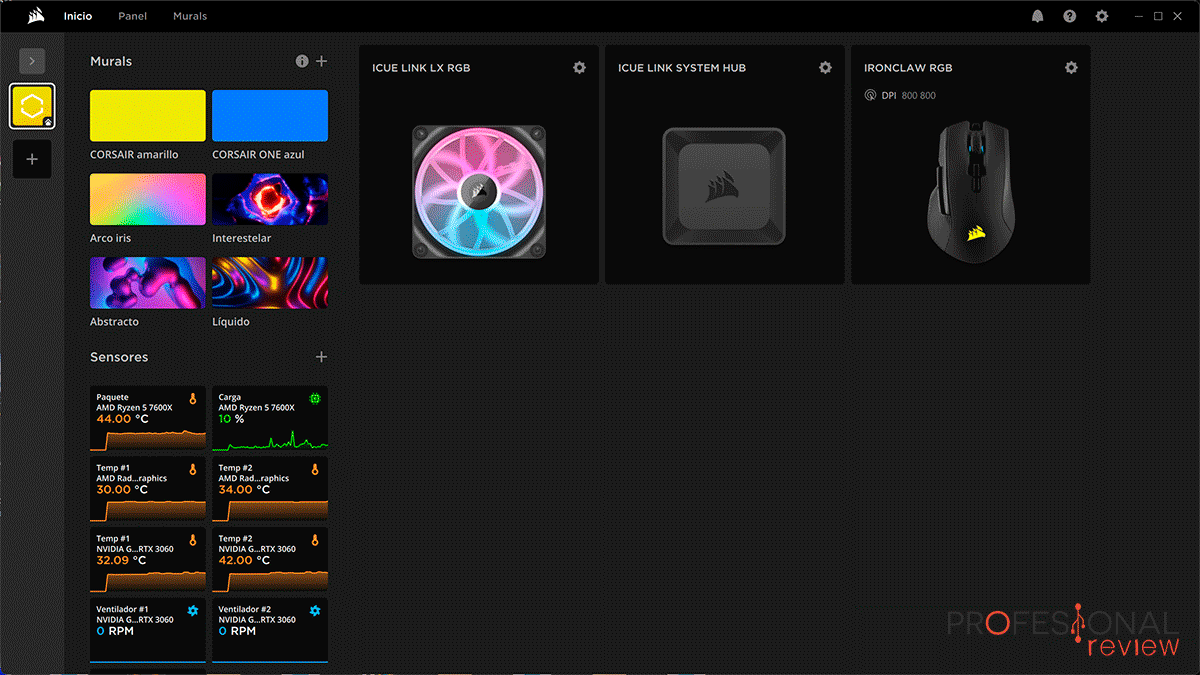Click the DPI indicator icon on IRONCLAW
The image size is (1200, 675).
869,95
